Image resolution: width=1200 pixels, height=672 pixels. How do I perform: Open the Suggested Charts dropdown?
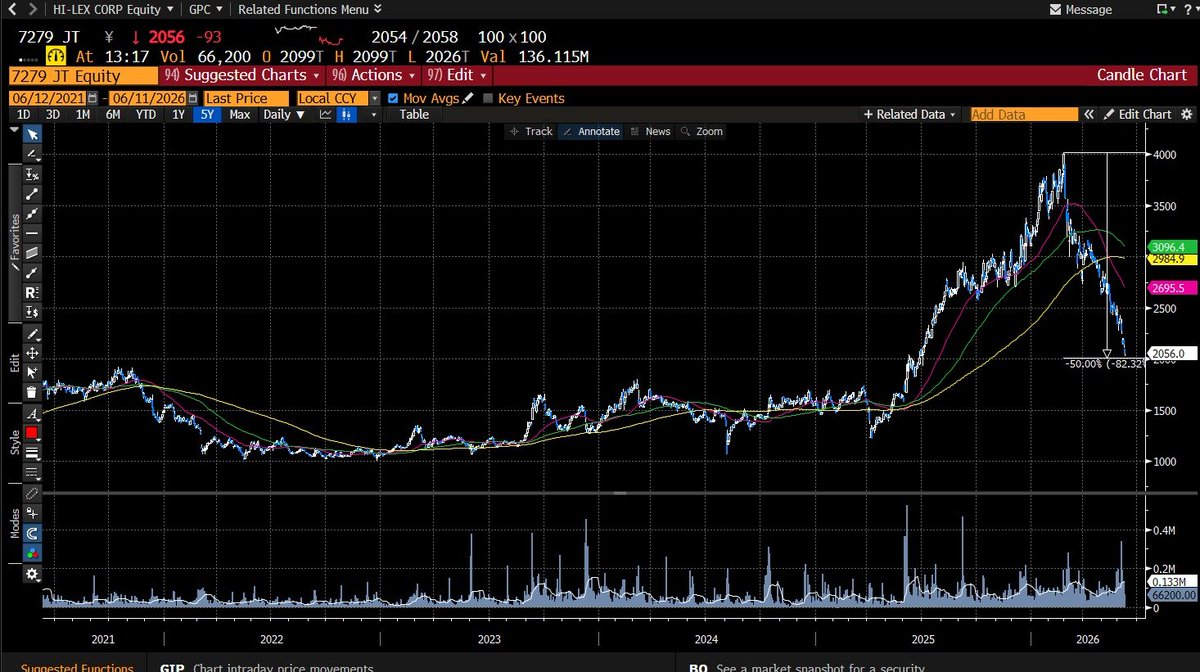[x=241, y=75]
